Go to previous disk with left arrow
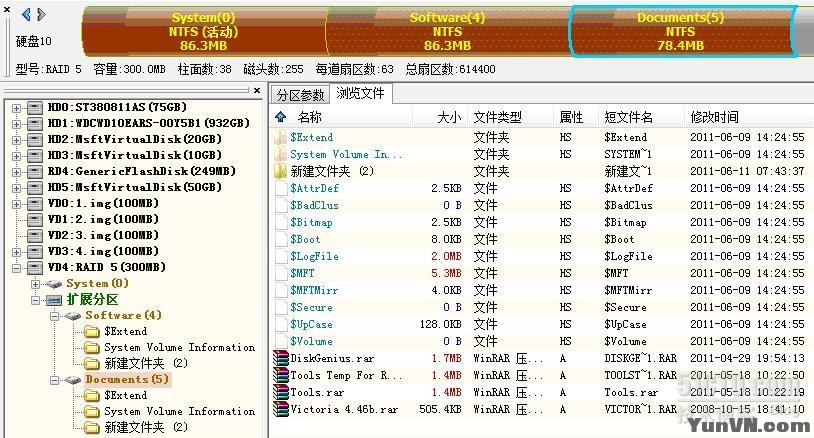Viewport: 814px width, 438px height. tap(26, 15)
